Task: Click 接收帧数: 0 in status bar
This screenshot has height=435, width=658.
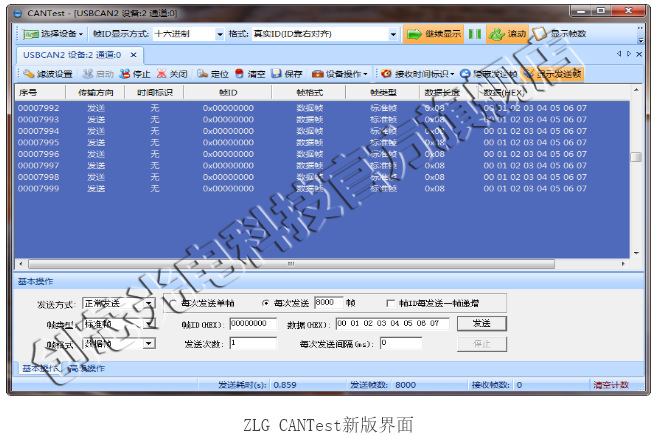Action: (x=497, y=385)
